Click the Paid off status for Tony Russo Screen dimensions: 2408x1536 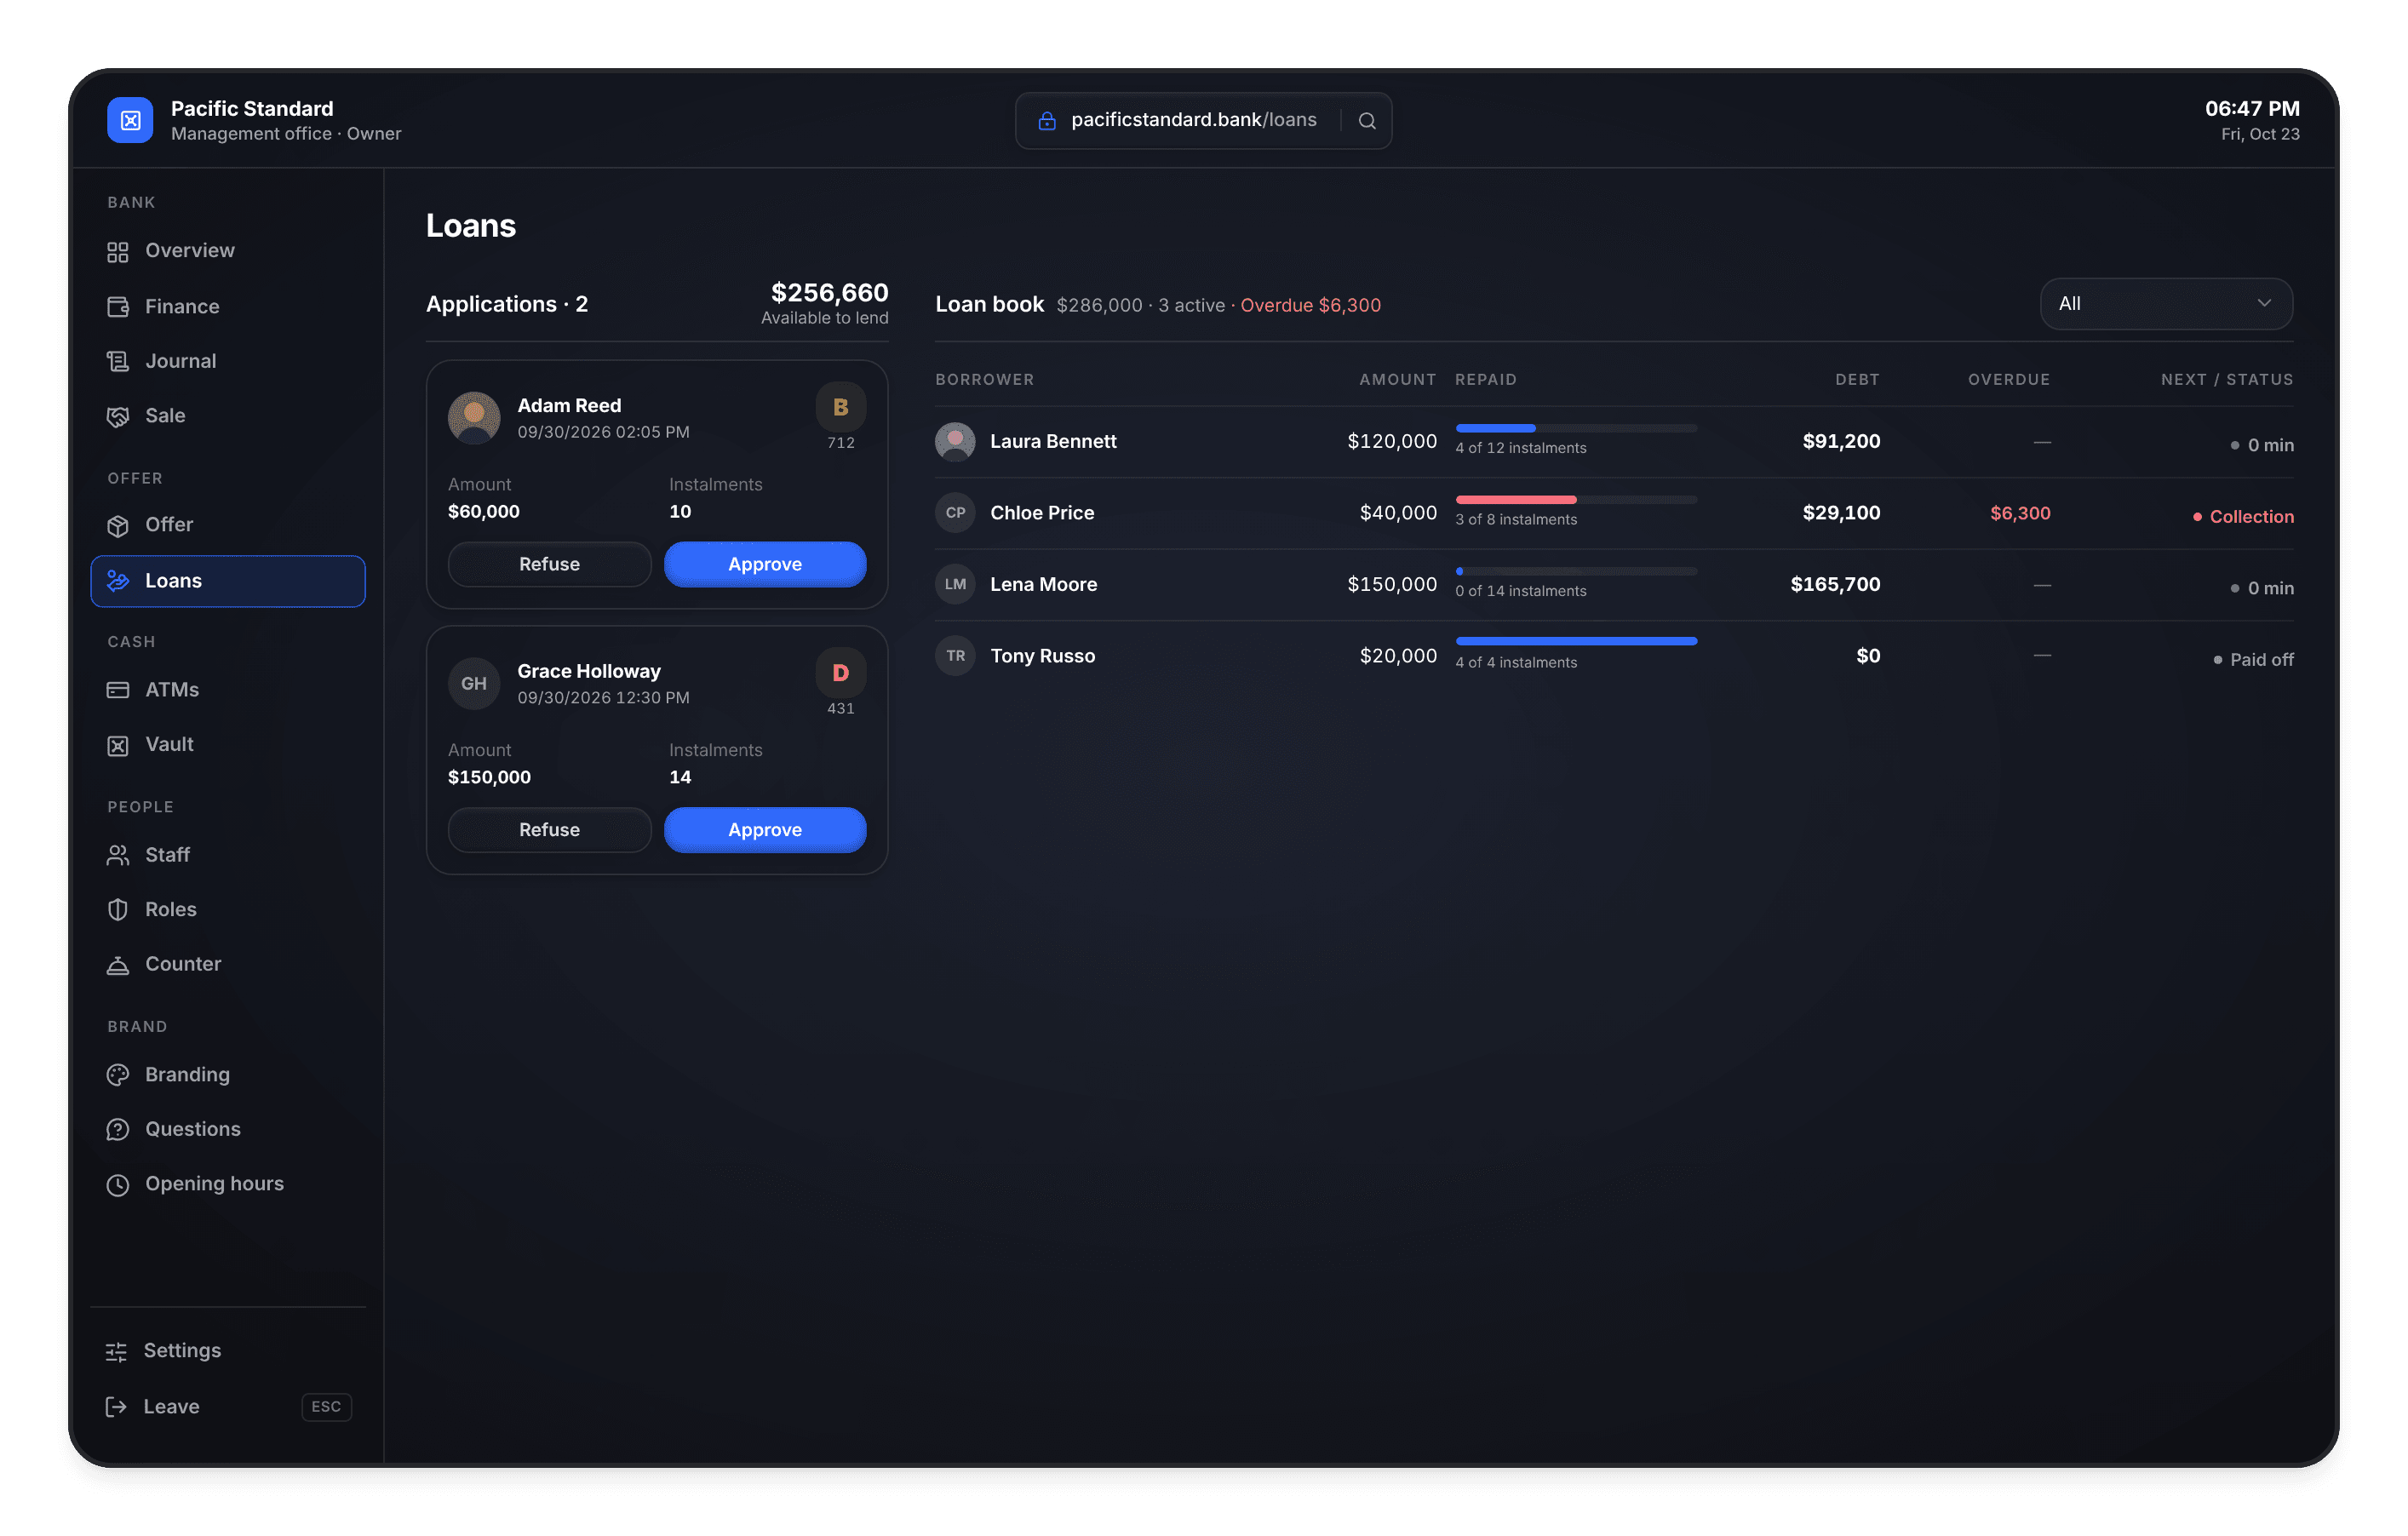pos(2253,660)
